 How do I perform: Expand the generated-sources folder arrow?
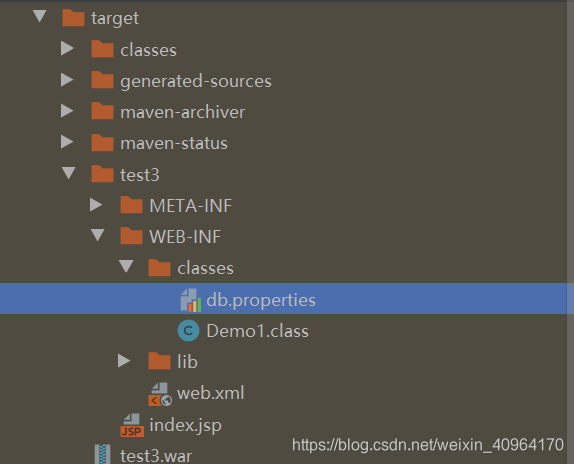pos(67,79)
